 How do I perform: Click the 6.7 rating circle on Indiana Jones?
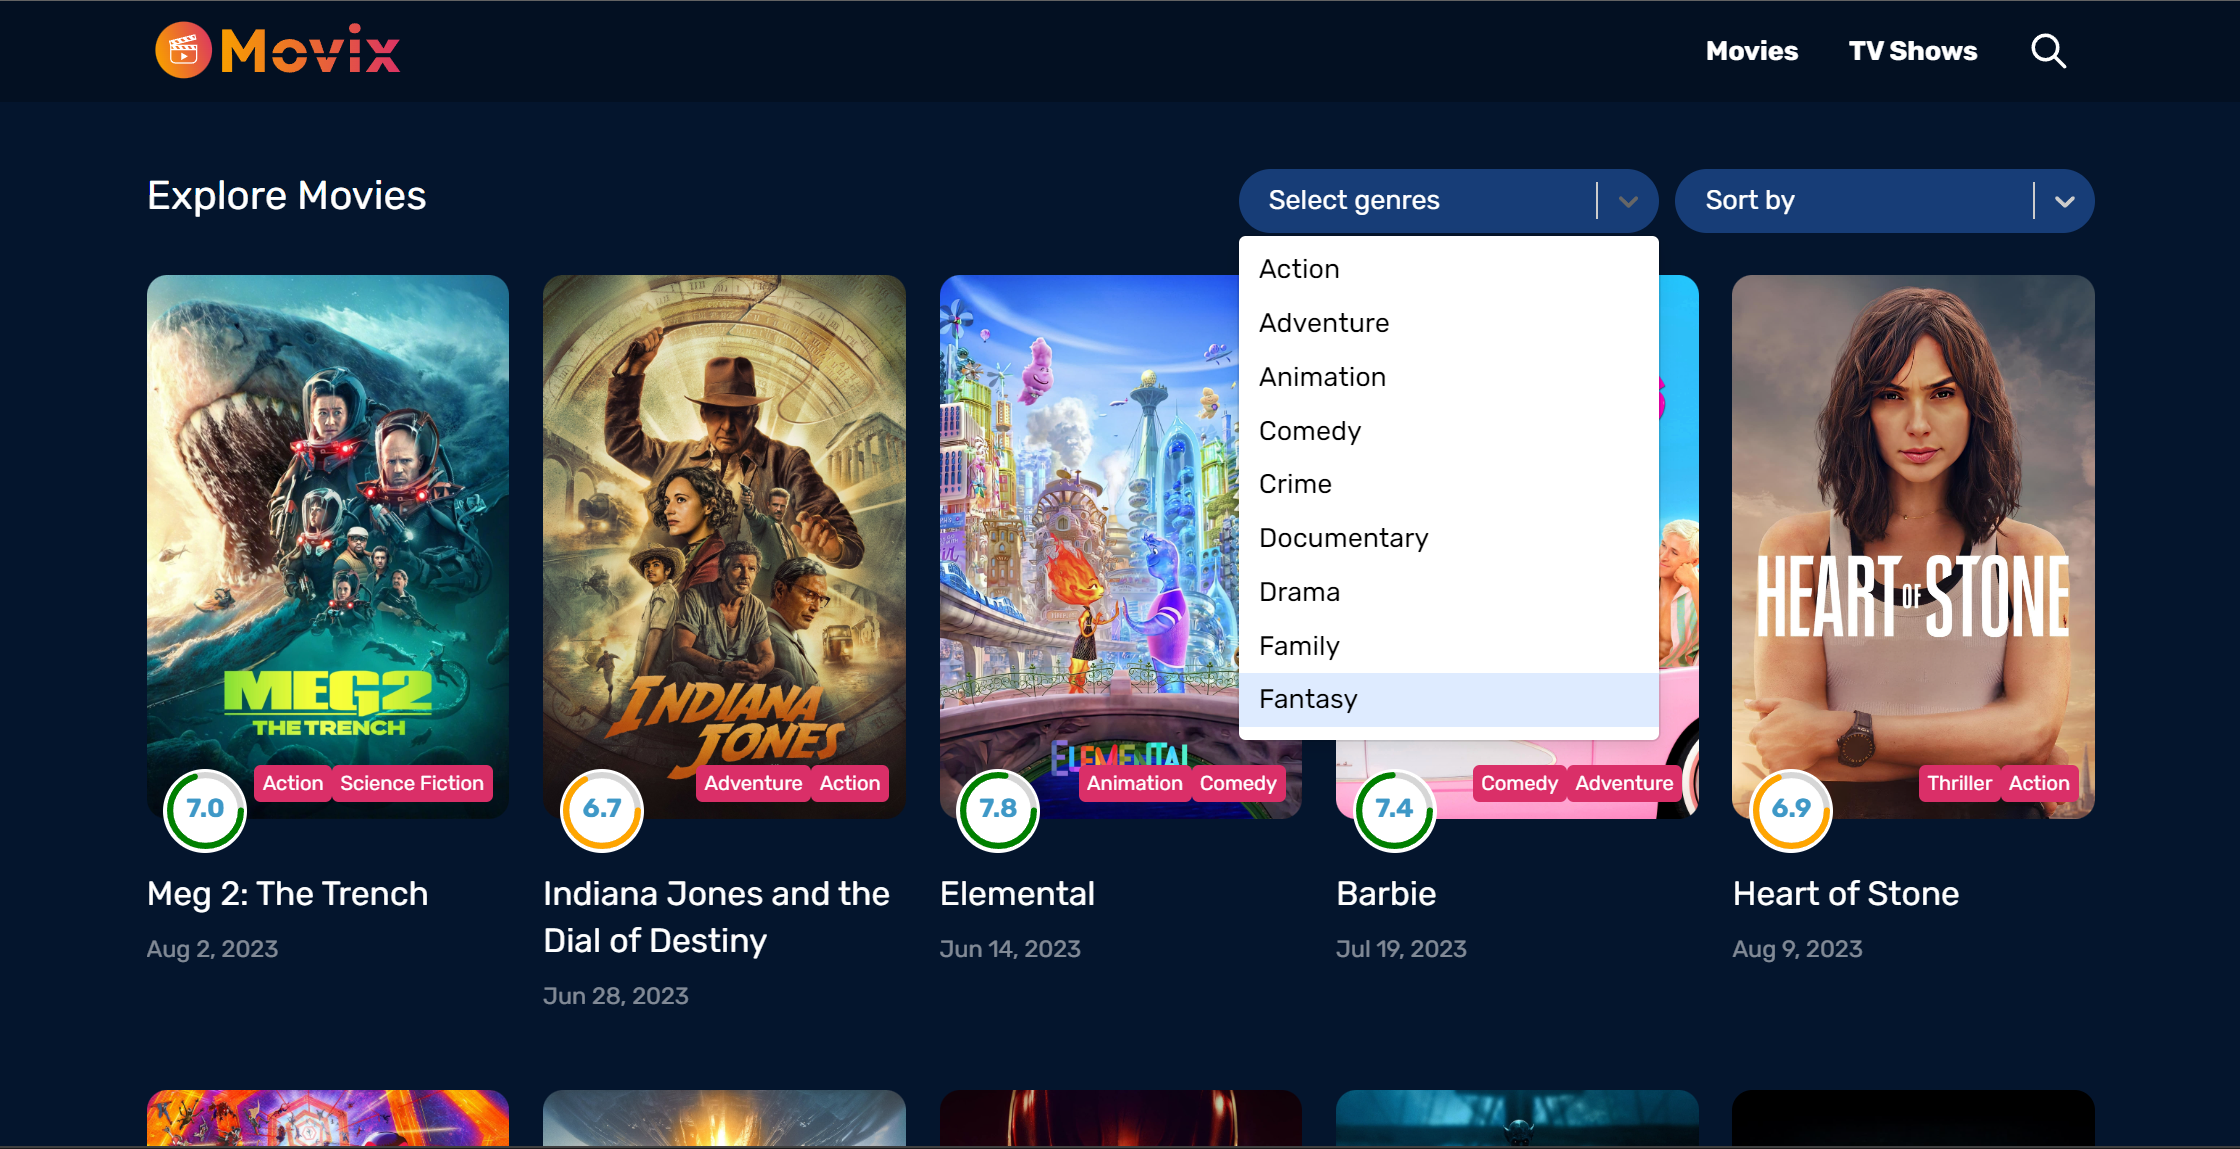tap(602, 809)
